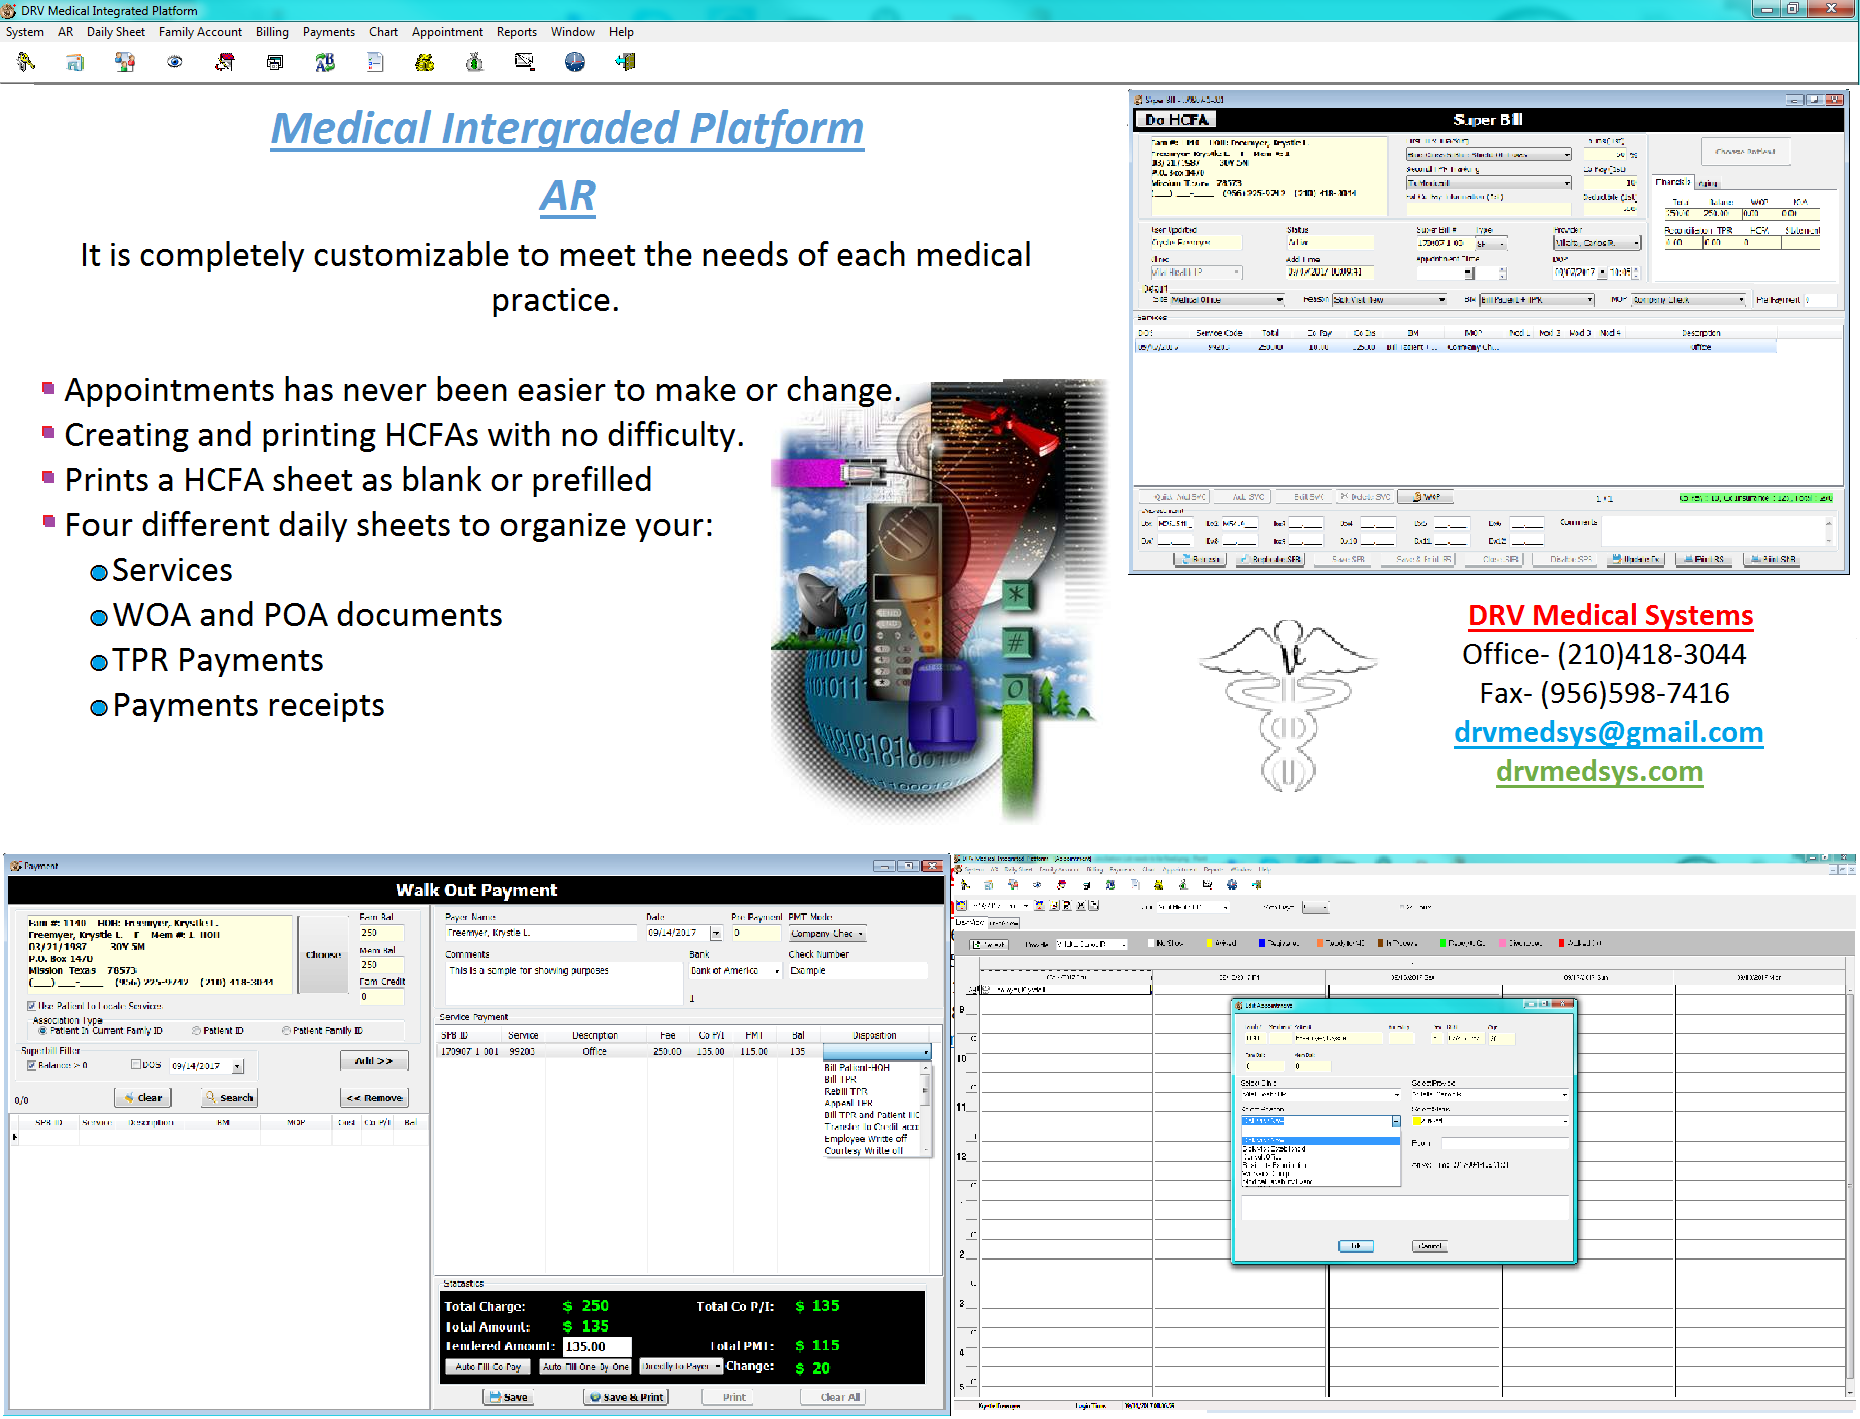Toggle Use Patient to Locate Services checkbox
1860x1419 pixels.
32,1006
